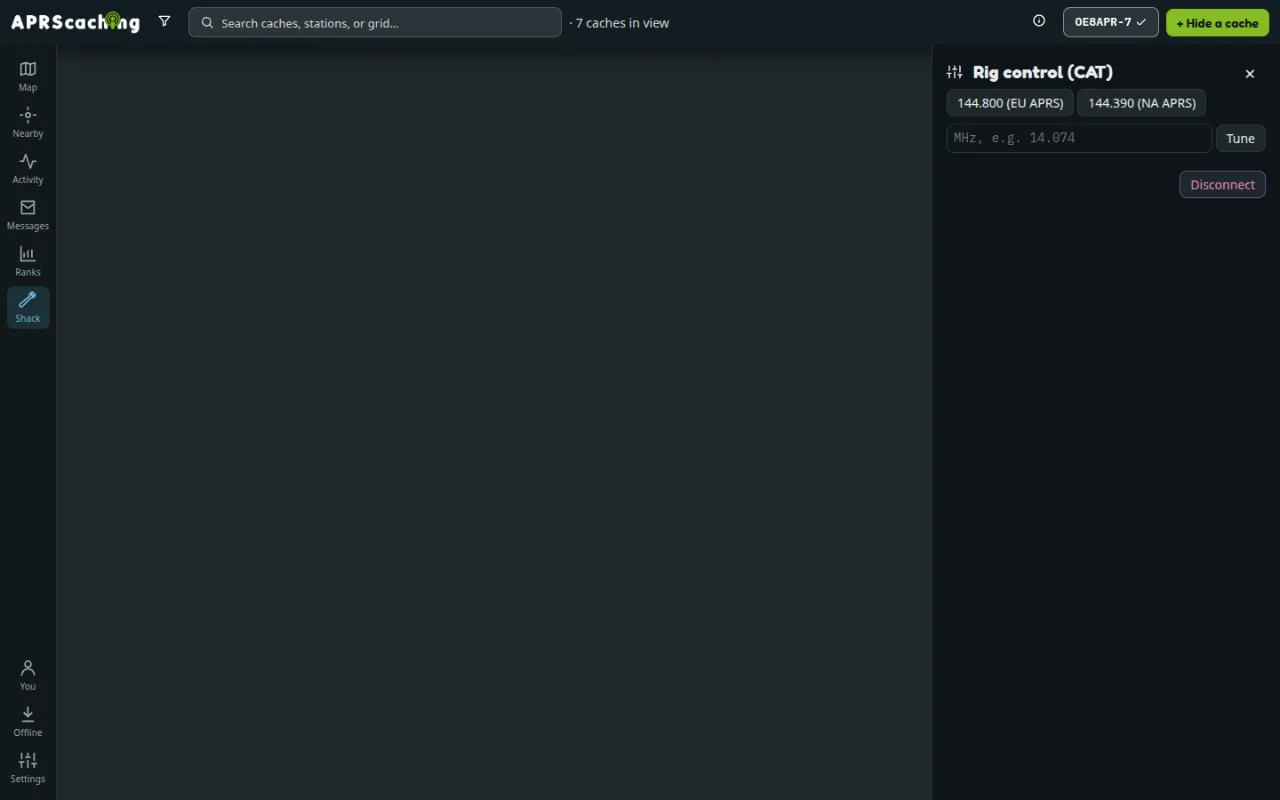Select the Shack tools section
The image size is (1280, 800).
pyautogui.click(x=28, y=307)
